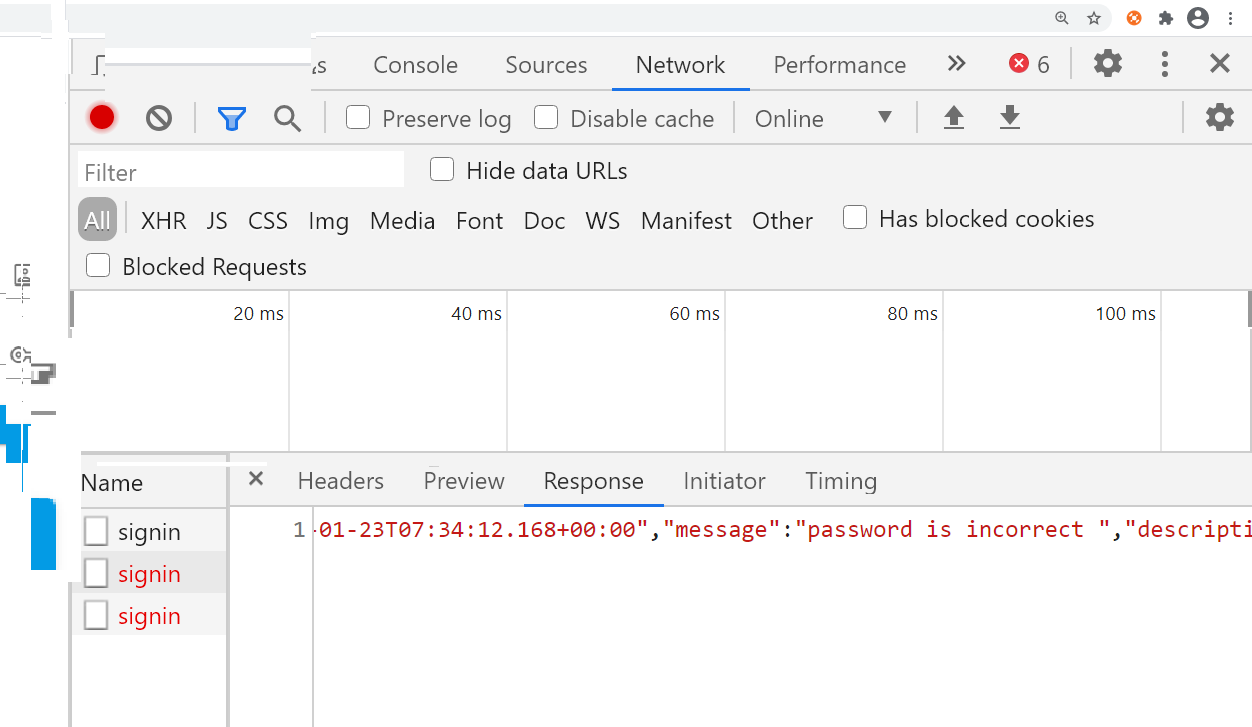Open network search with magnifier icon
This screenshot has width=1252, height=727.
[x=287, y=119]
